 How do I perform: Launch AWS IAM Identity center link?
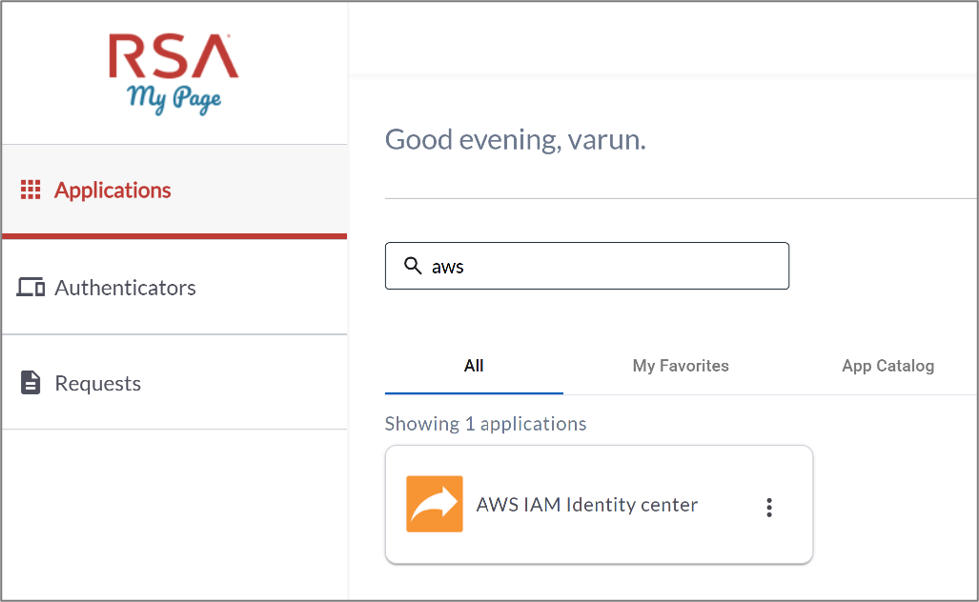click(x=587, y=505)
